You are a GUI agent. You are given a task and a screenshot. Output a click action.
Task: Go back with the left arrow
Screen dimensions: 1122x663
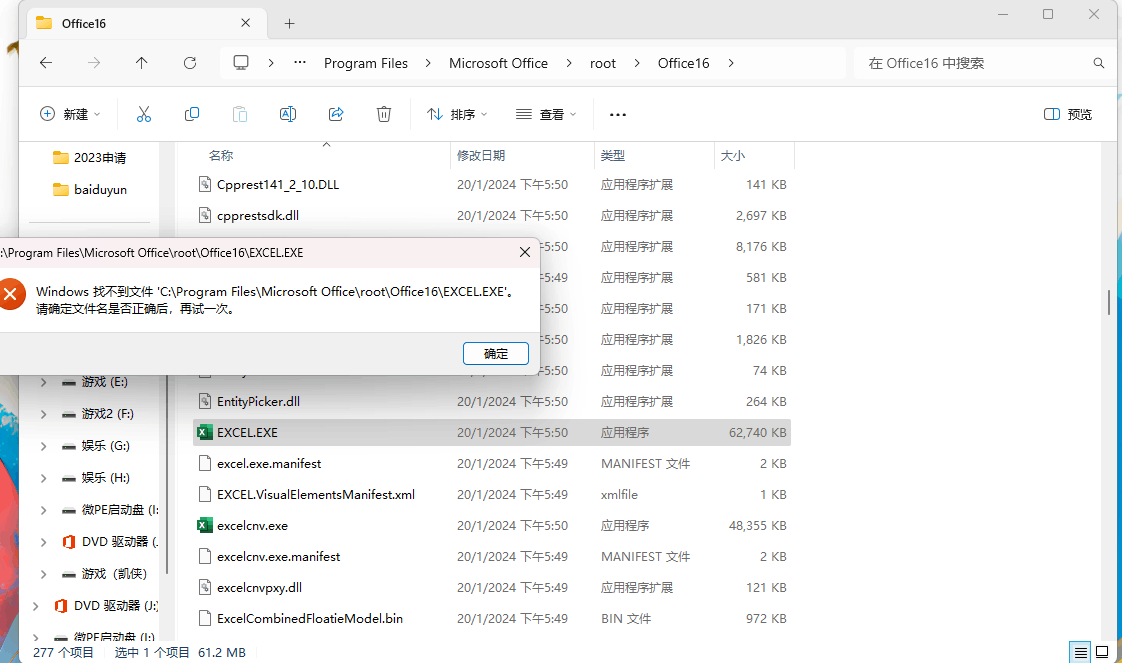pyautogui.click(x=46, y=63)
